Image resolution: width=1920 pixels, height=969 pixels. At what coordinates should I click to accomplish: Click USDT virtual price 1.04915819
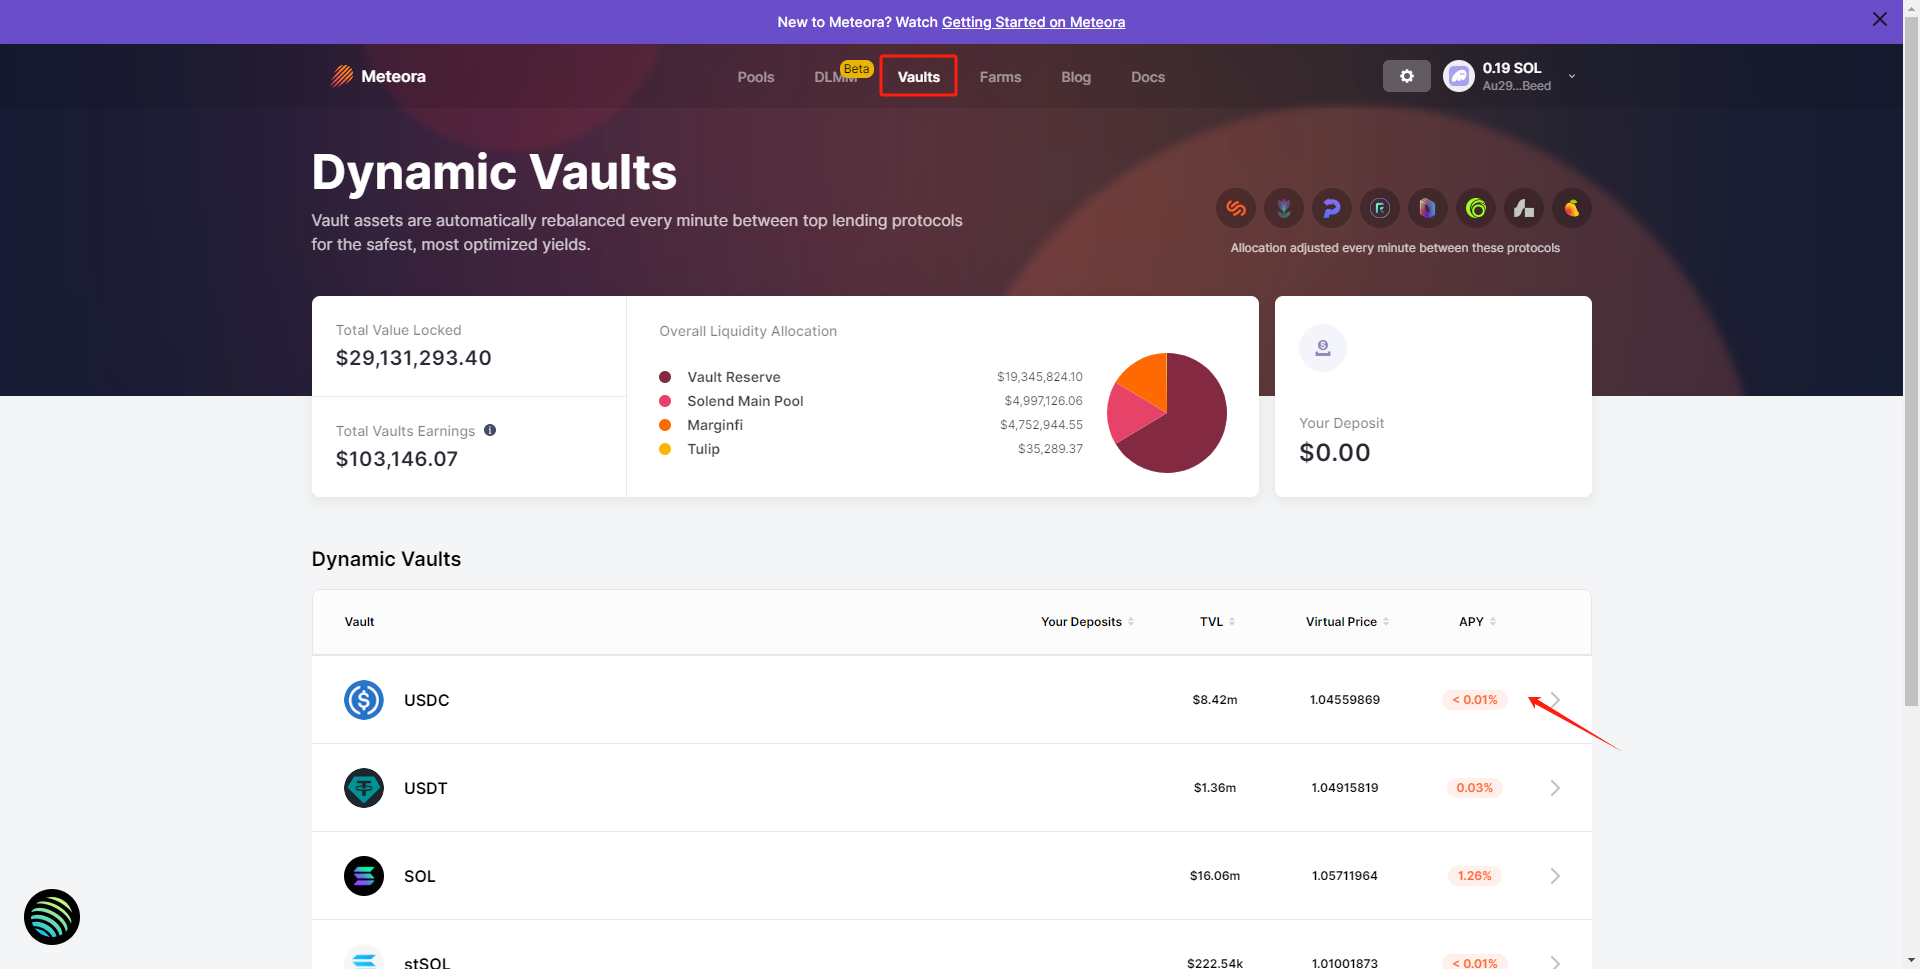coord(1345,788)
